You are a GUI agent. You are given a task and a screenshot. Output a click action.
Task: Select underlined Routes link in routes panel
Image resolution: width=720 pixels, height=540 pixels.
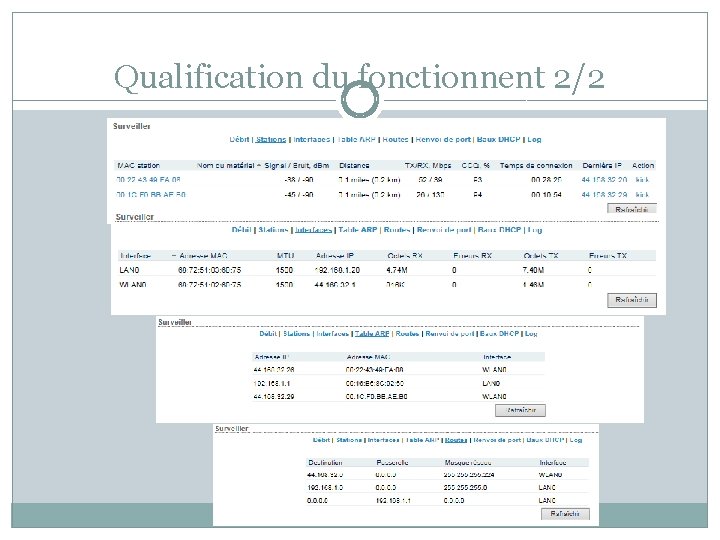click(x=456, y=440)
